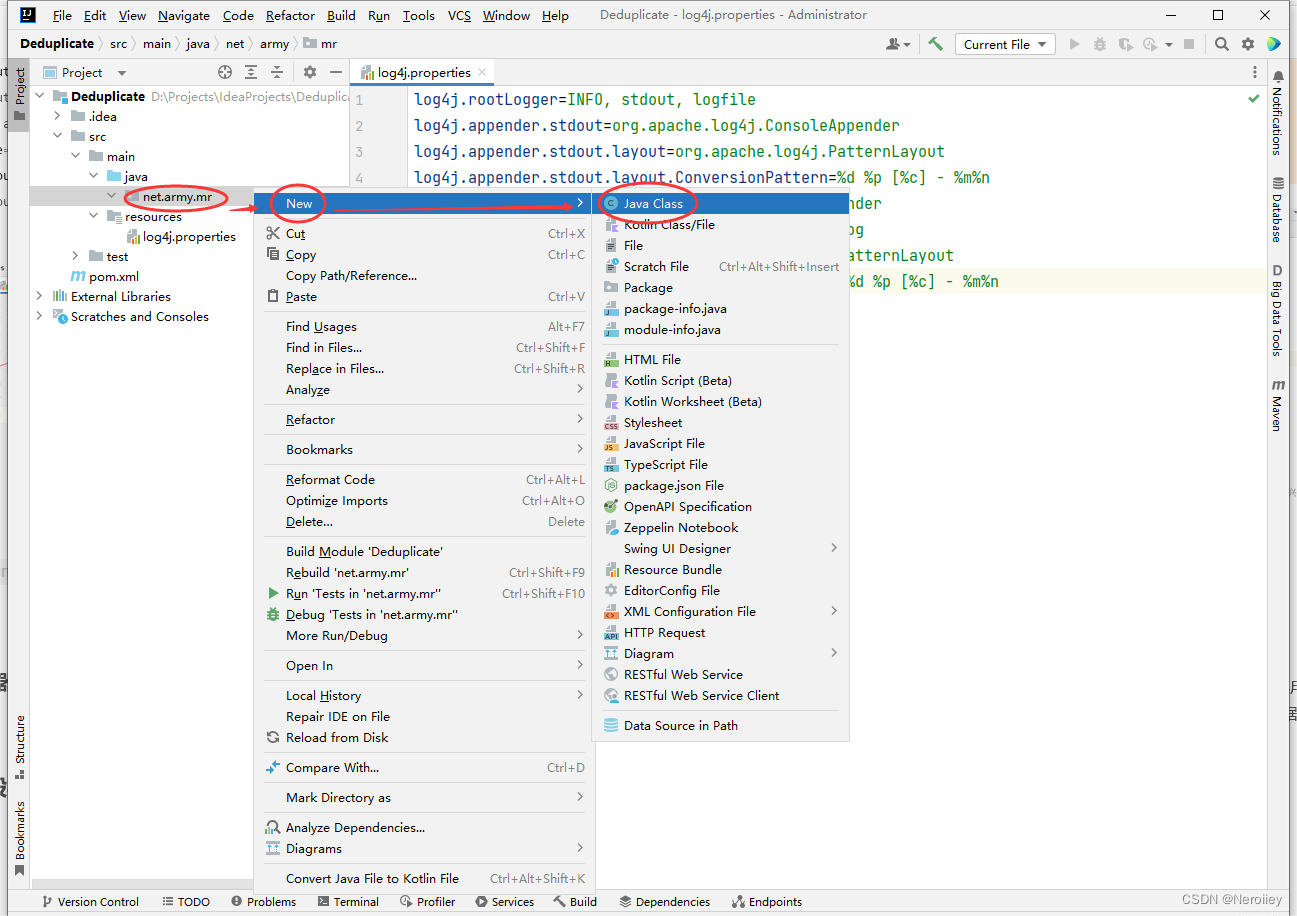
Task: Click Collapse All in Project panel
Action: pyautogui.click(x=277, y=72)
